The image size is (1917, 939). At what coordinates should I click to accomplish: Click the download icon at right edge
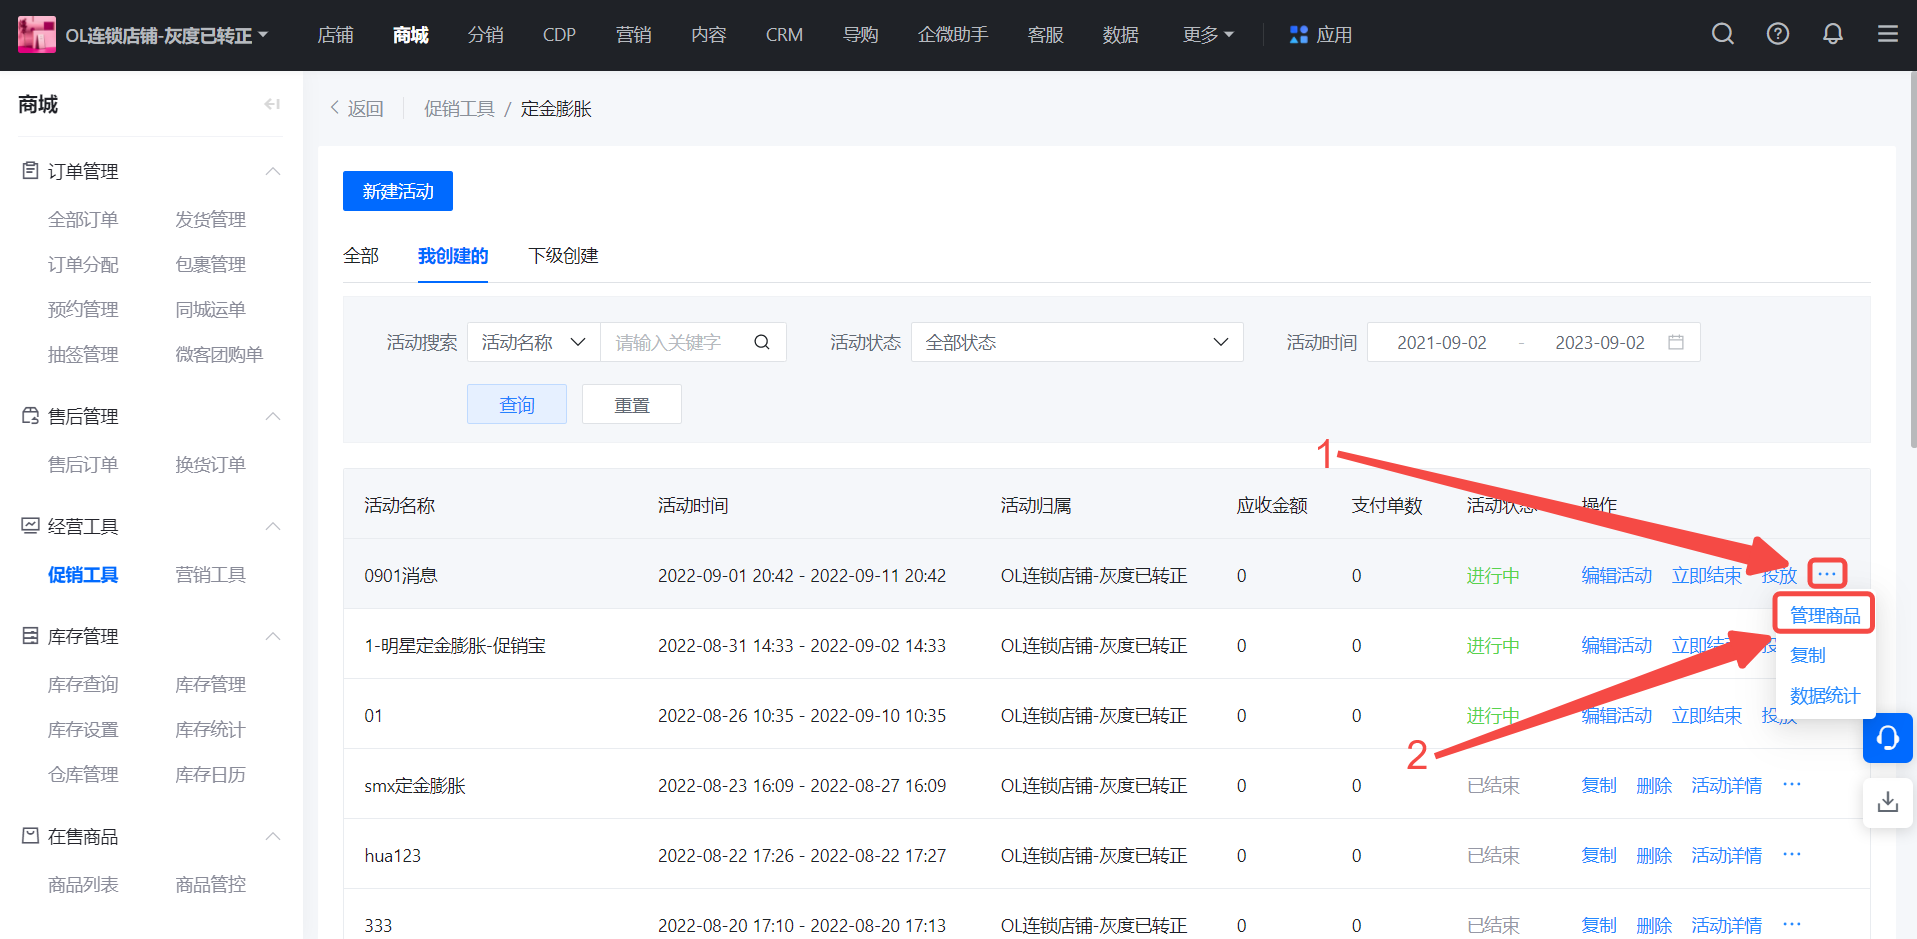tap(1887, 802)
